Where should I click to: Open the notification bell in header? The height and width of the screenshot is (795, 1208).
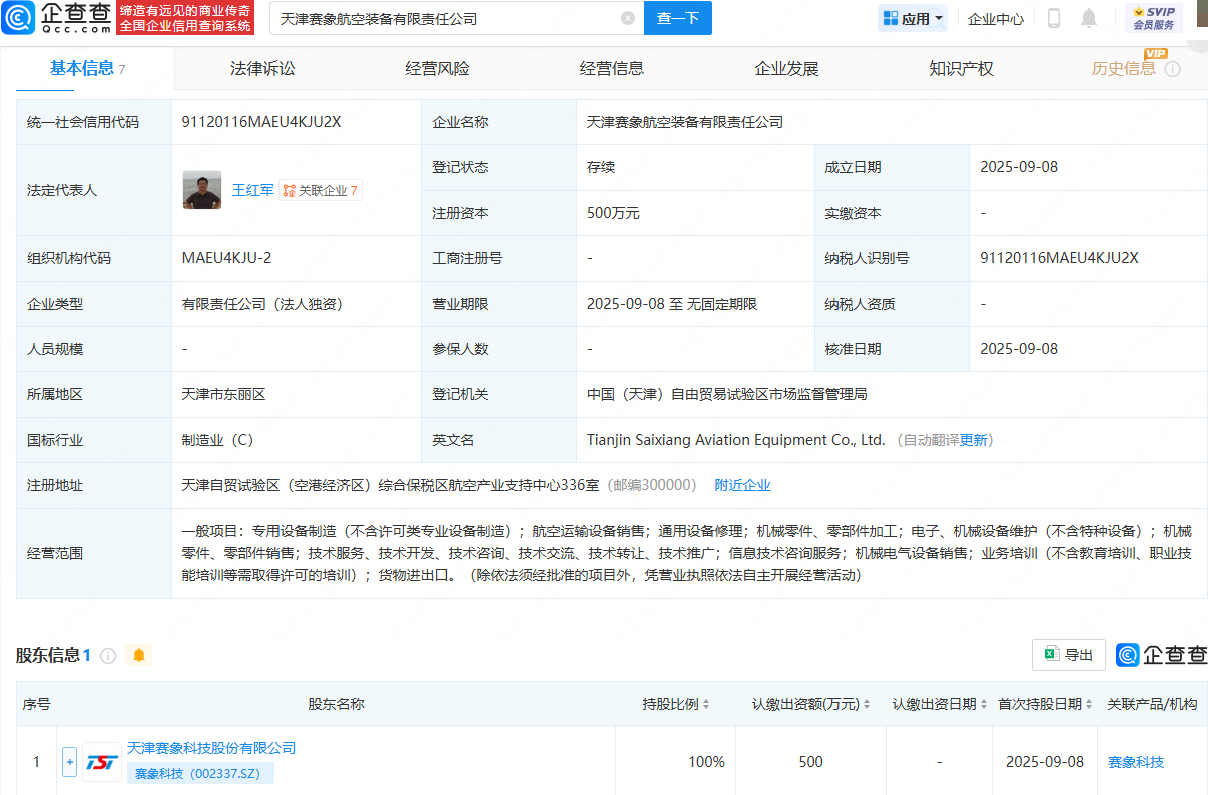click(1089, 18)
